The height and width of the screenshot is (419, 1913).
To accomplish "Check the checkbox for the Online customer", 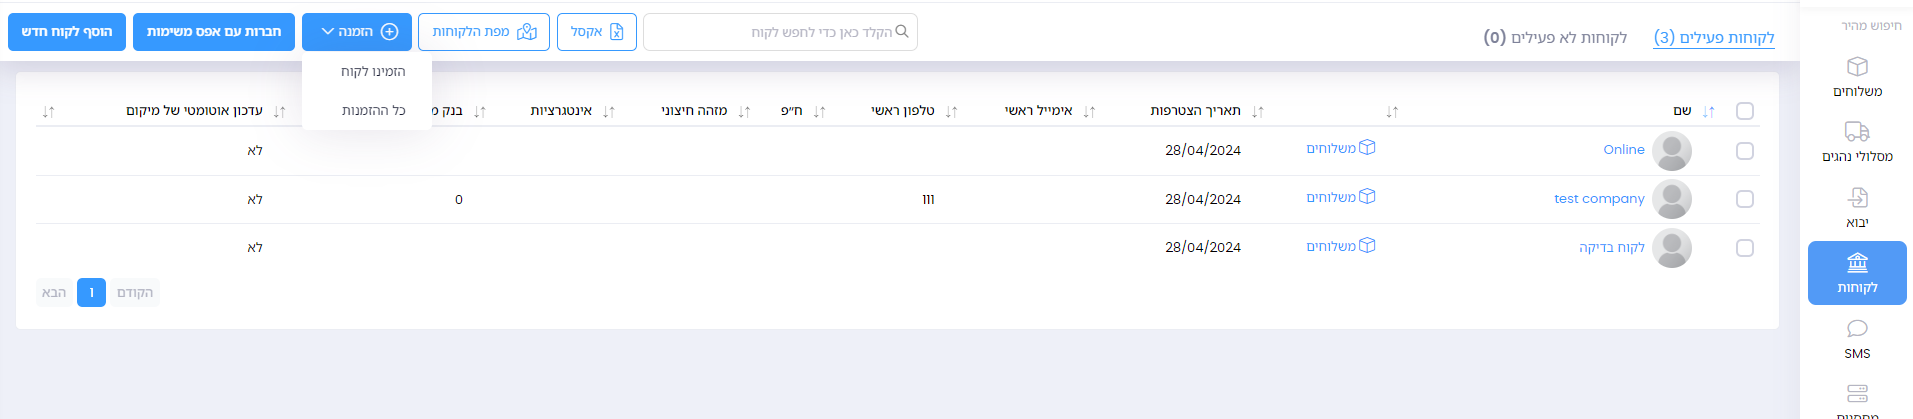I will coord(1745,151).
